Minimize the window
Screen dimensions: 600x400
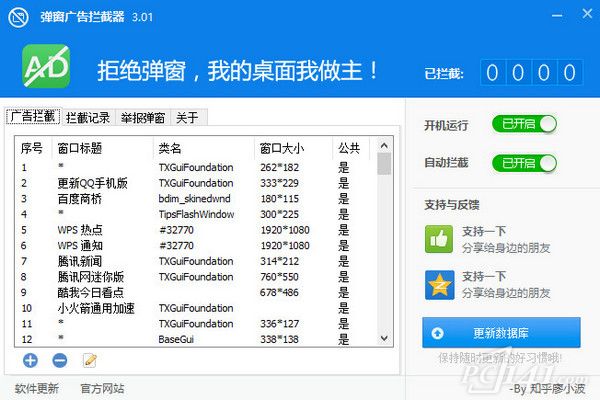[557, 16]
